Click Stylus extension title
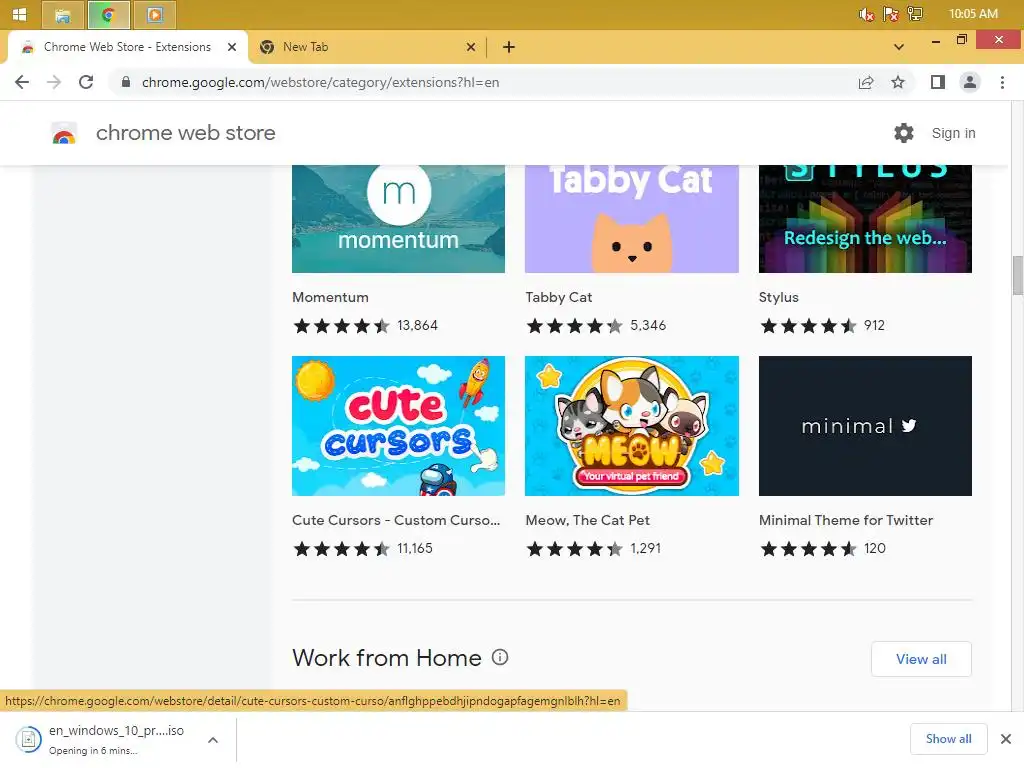Screen dimensions: 1024x768 pyautogui.click(x=778, y=297)
